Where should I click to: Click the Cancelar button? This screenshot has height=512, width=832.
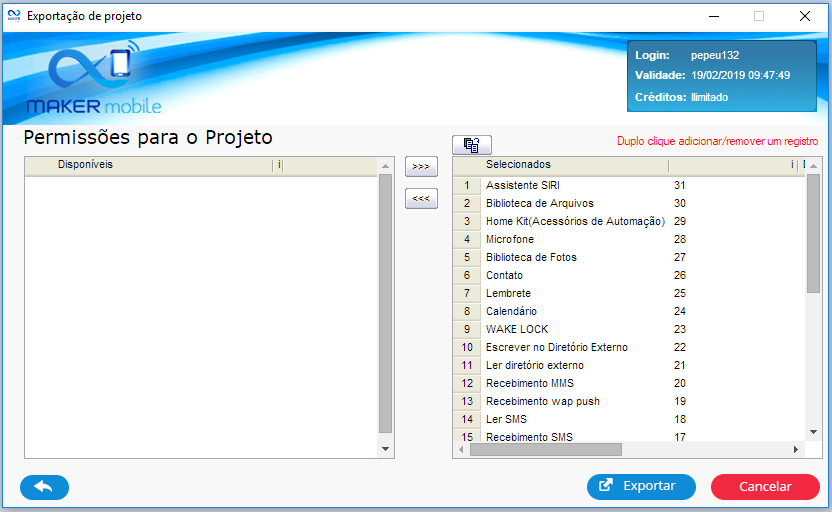pyautogui.click(x=765, y=487)
